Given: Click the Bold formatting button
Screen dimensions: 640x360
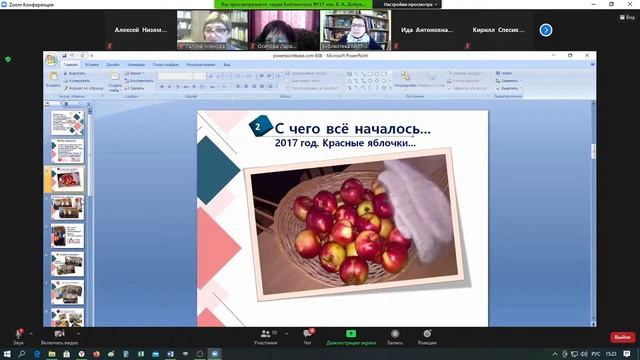Looking at the screenshot, I should coord(162,87).
